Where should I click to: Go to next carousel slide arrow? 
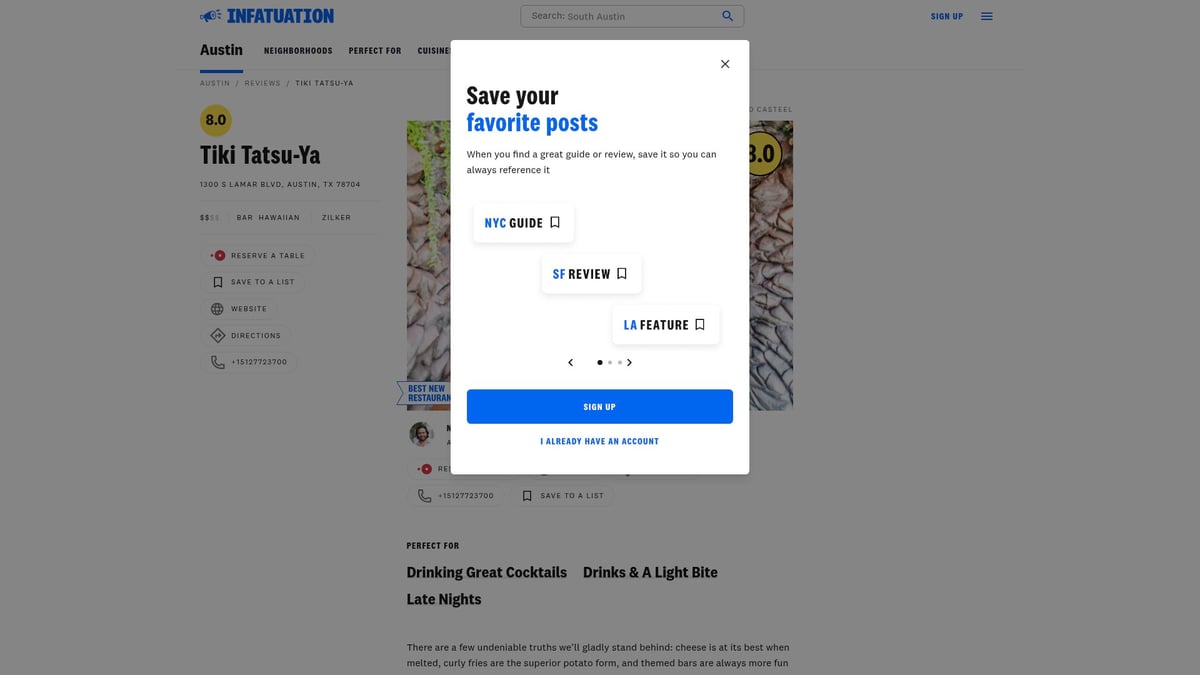pyautogui.click(x=629, y=362)
